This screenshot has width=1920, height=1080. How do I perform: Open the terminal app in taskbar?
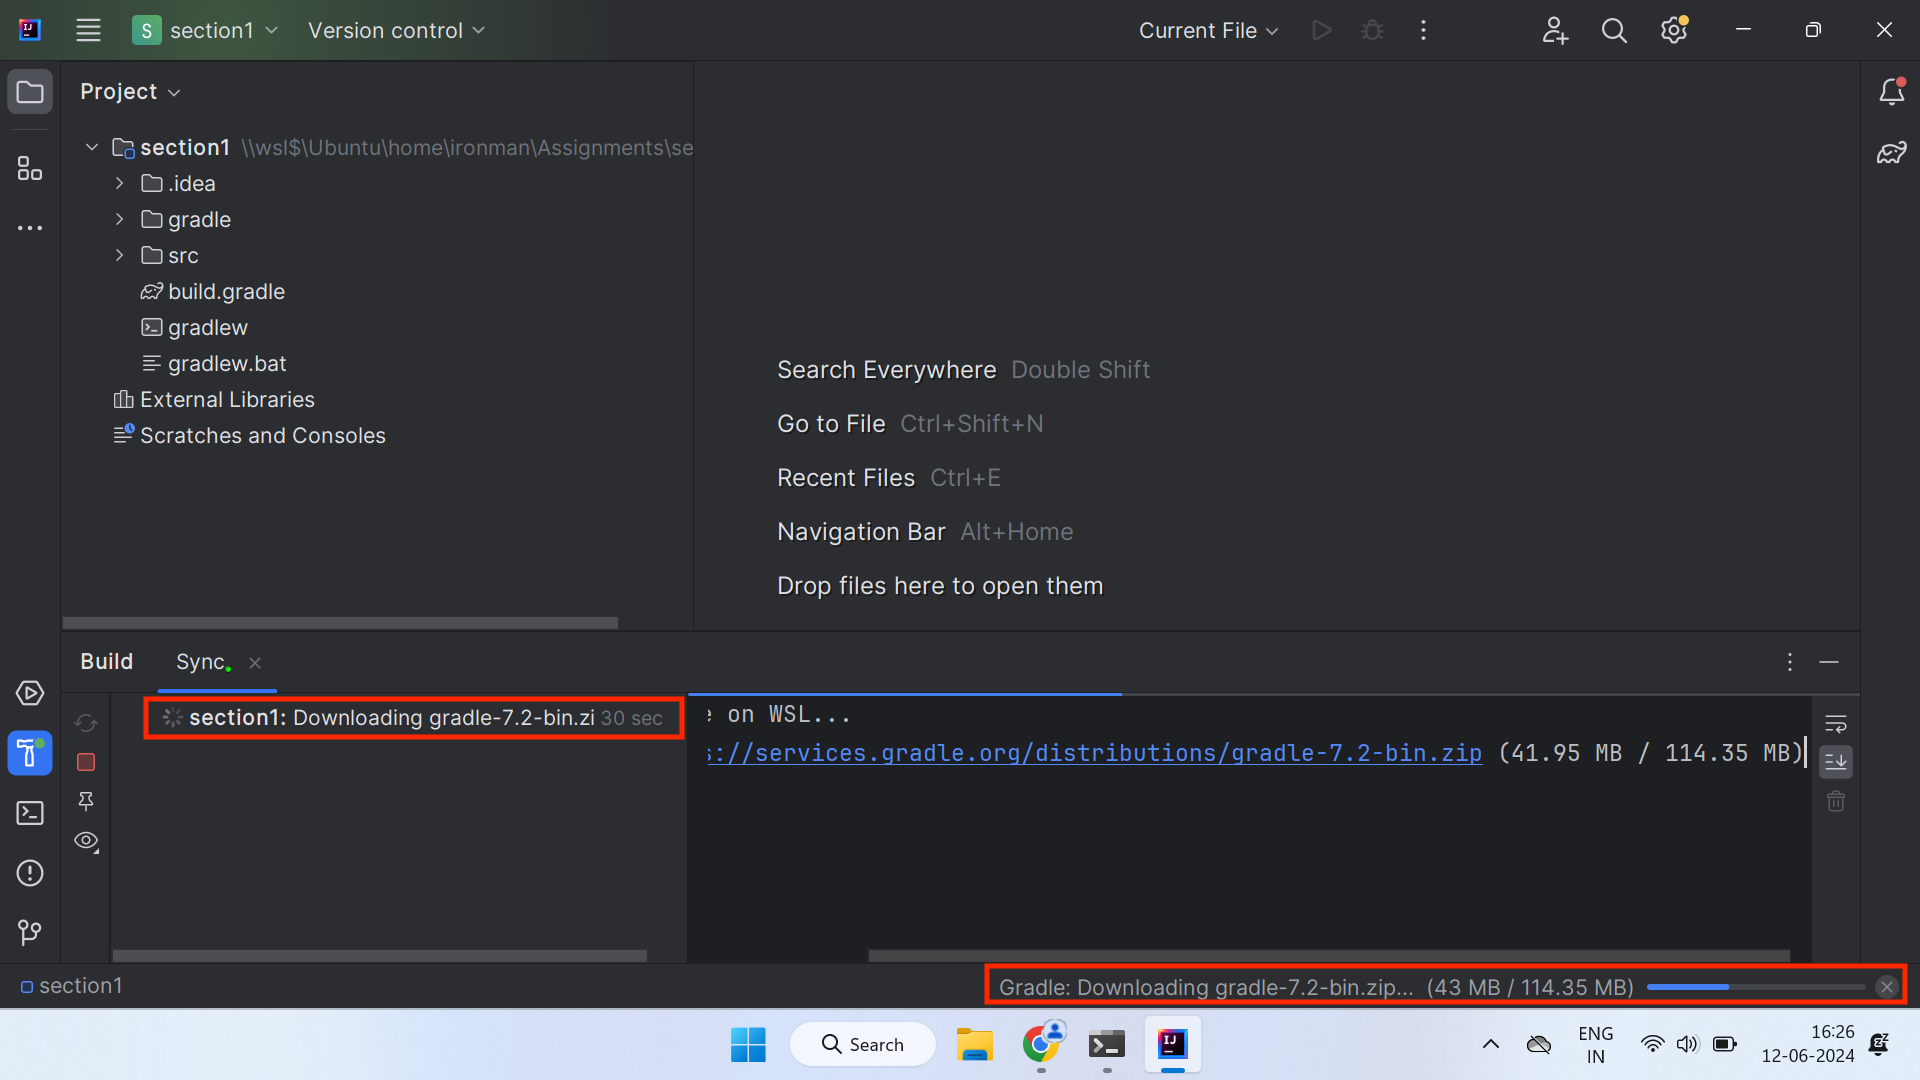(1107, 1044)
